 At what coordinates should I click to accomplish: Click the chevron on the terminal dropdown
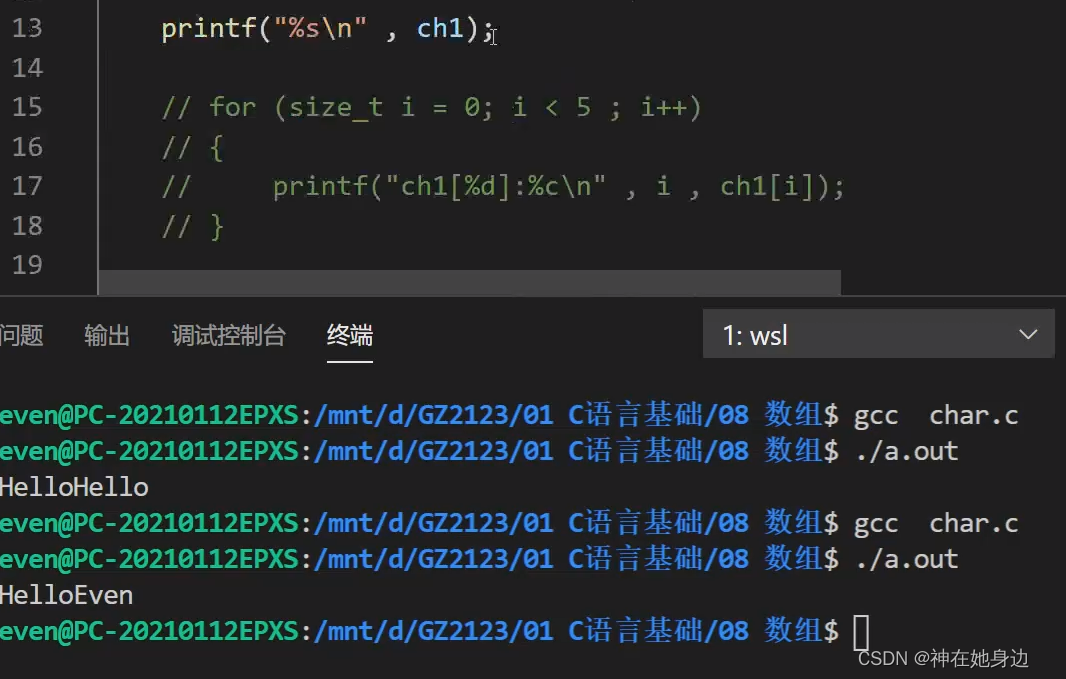(1028, 334)
